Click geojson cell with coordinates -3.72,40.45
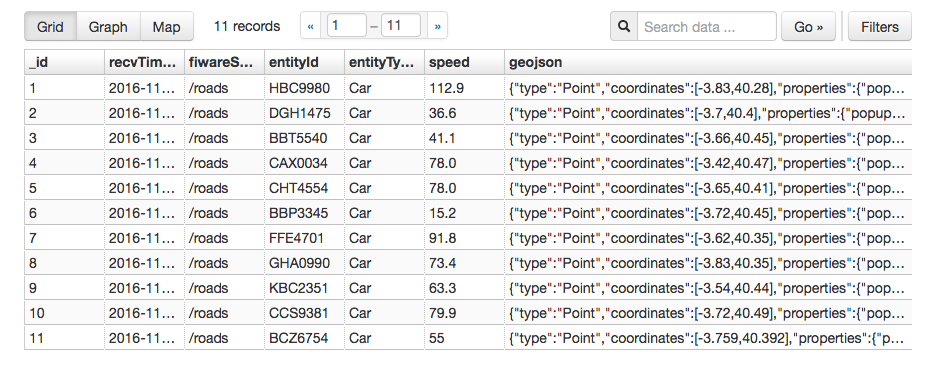The width and height of the screenshot is (933, 365). [708, 213]
